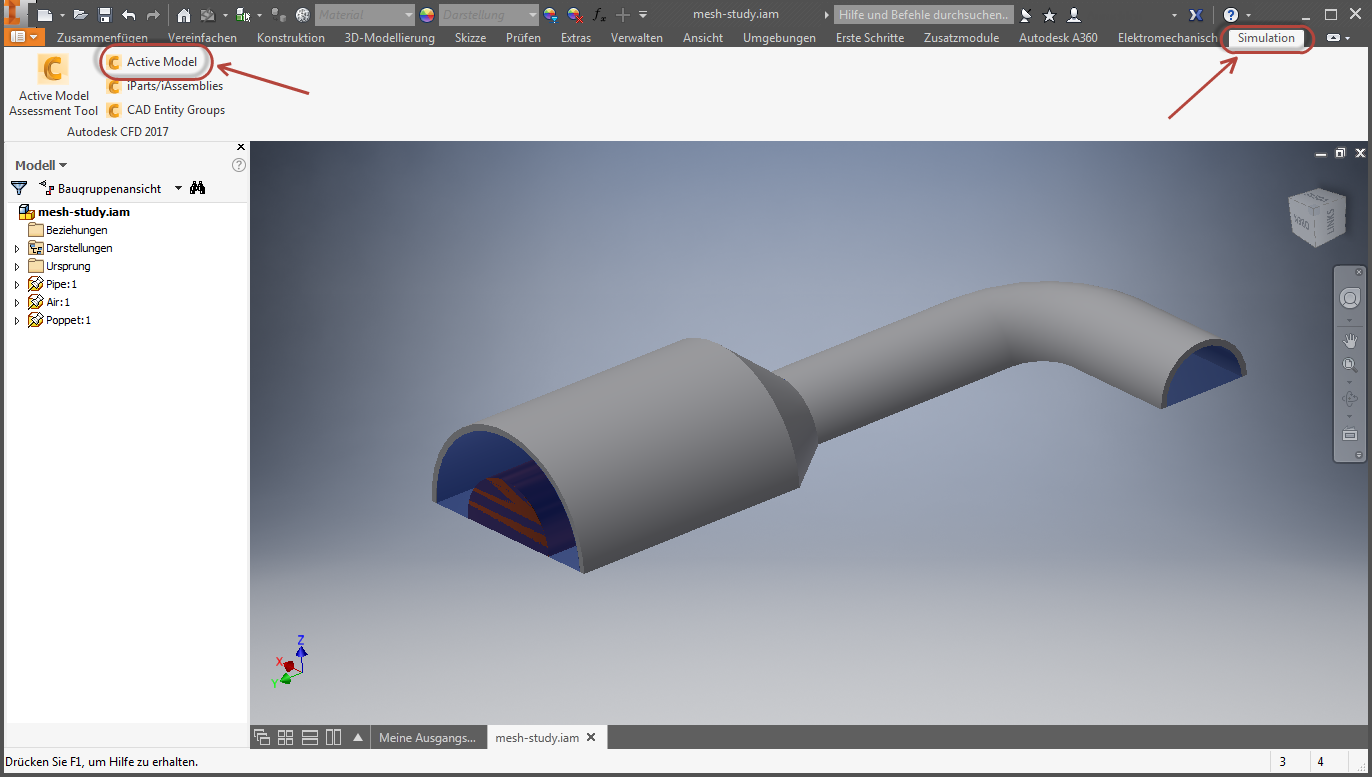Open the Darstellung appearance dropdown

tap(489, 15)
